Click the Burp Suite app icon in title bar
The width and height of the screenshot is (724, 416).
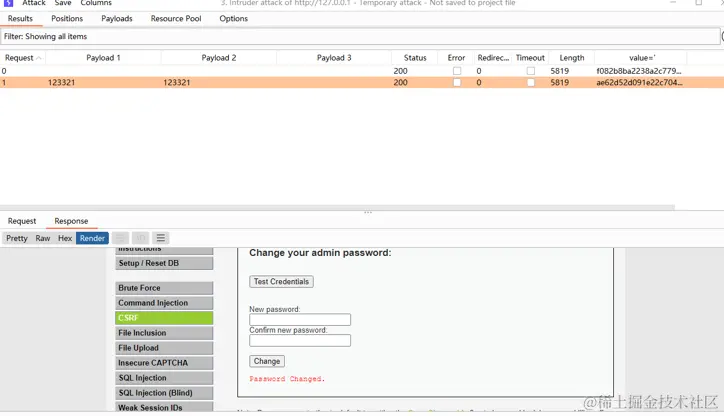point(8,3)
